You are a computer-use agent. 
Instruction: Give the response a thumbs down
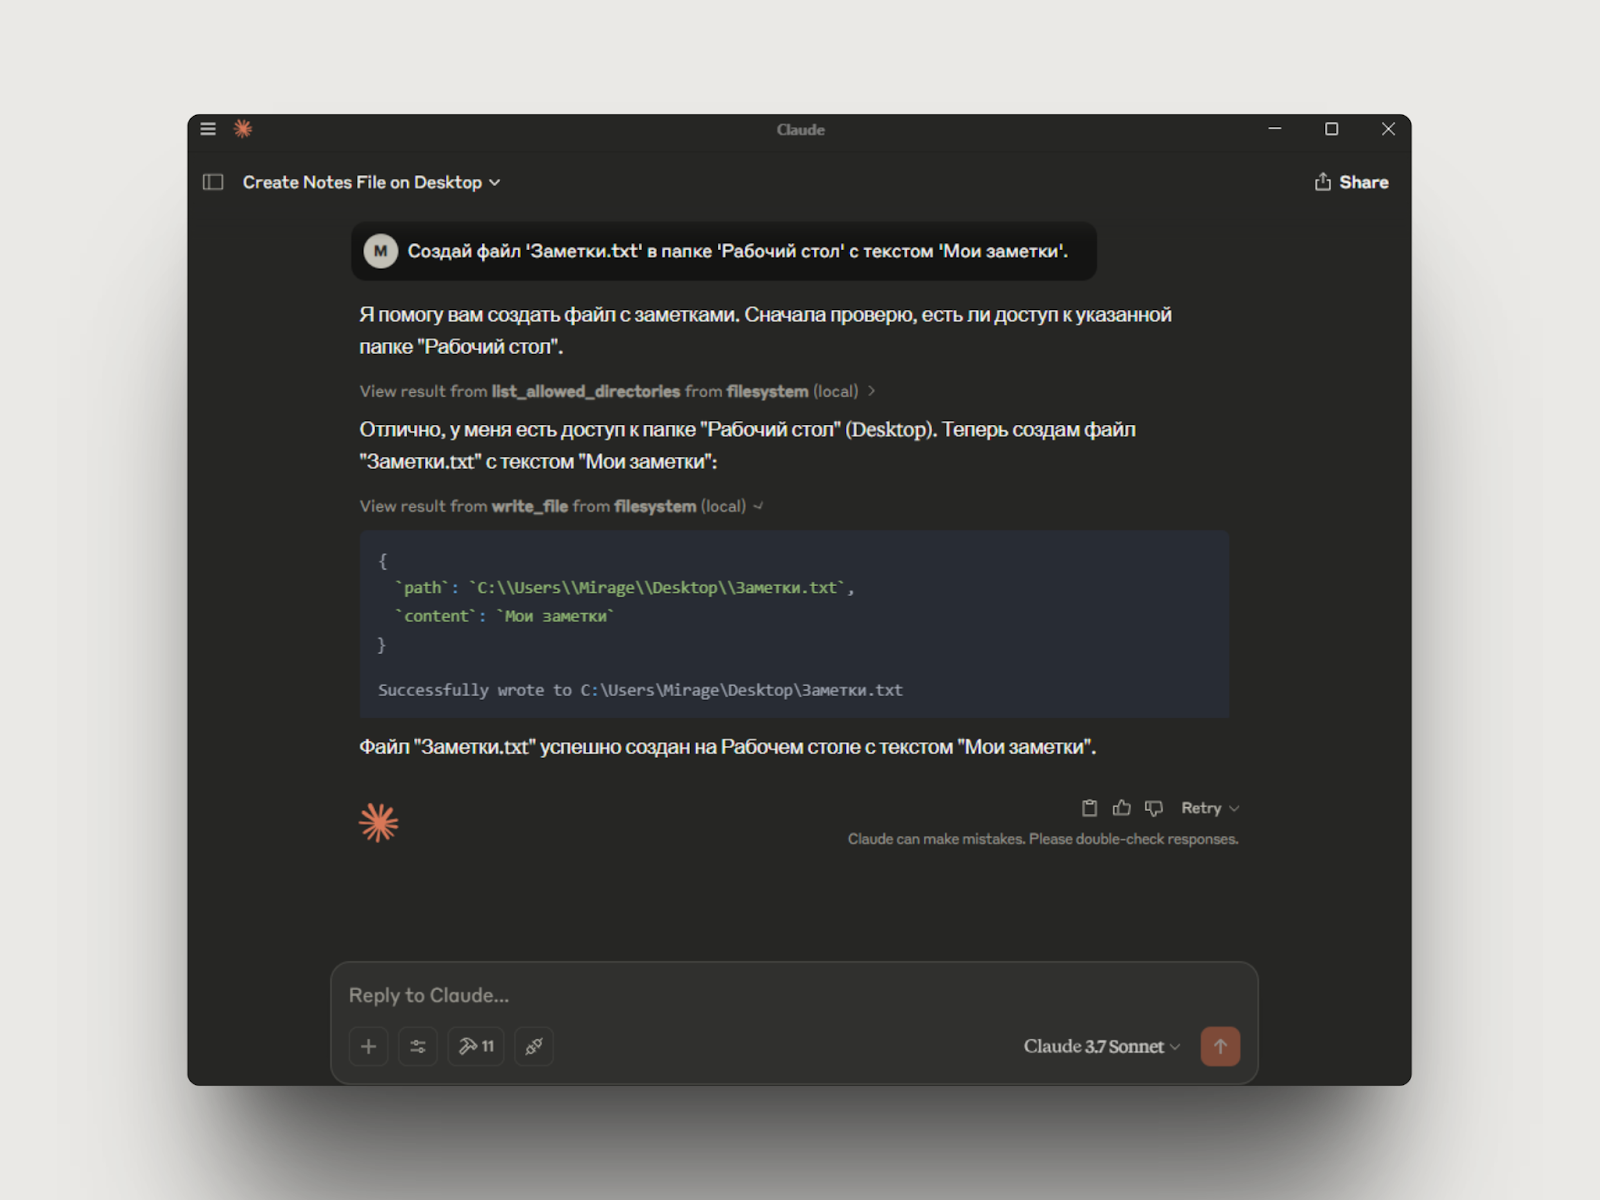[1154, 808]
